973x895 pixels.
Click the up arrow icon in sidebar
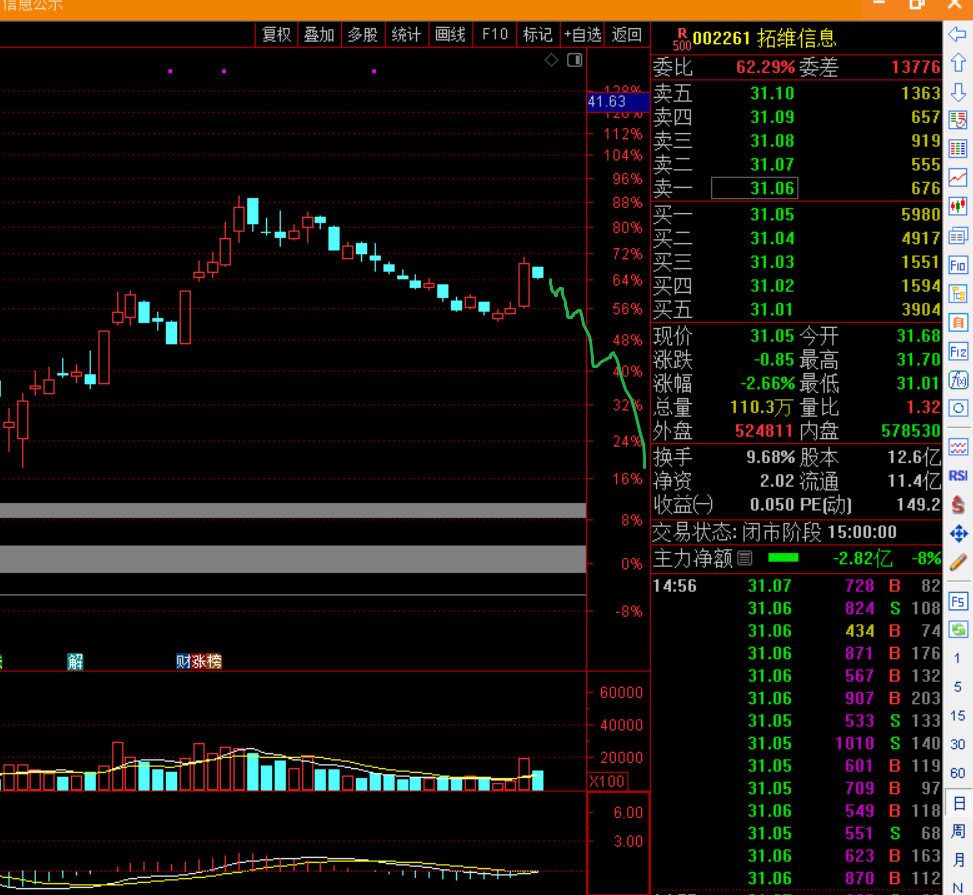tap(957, 63)
